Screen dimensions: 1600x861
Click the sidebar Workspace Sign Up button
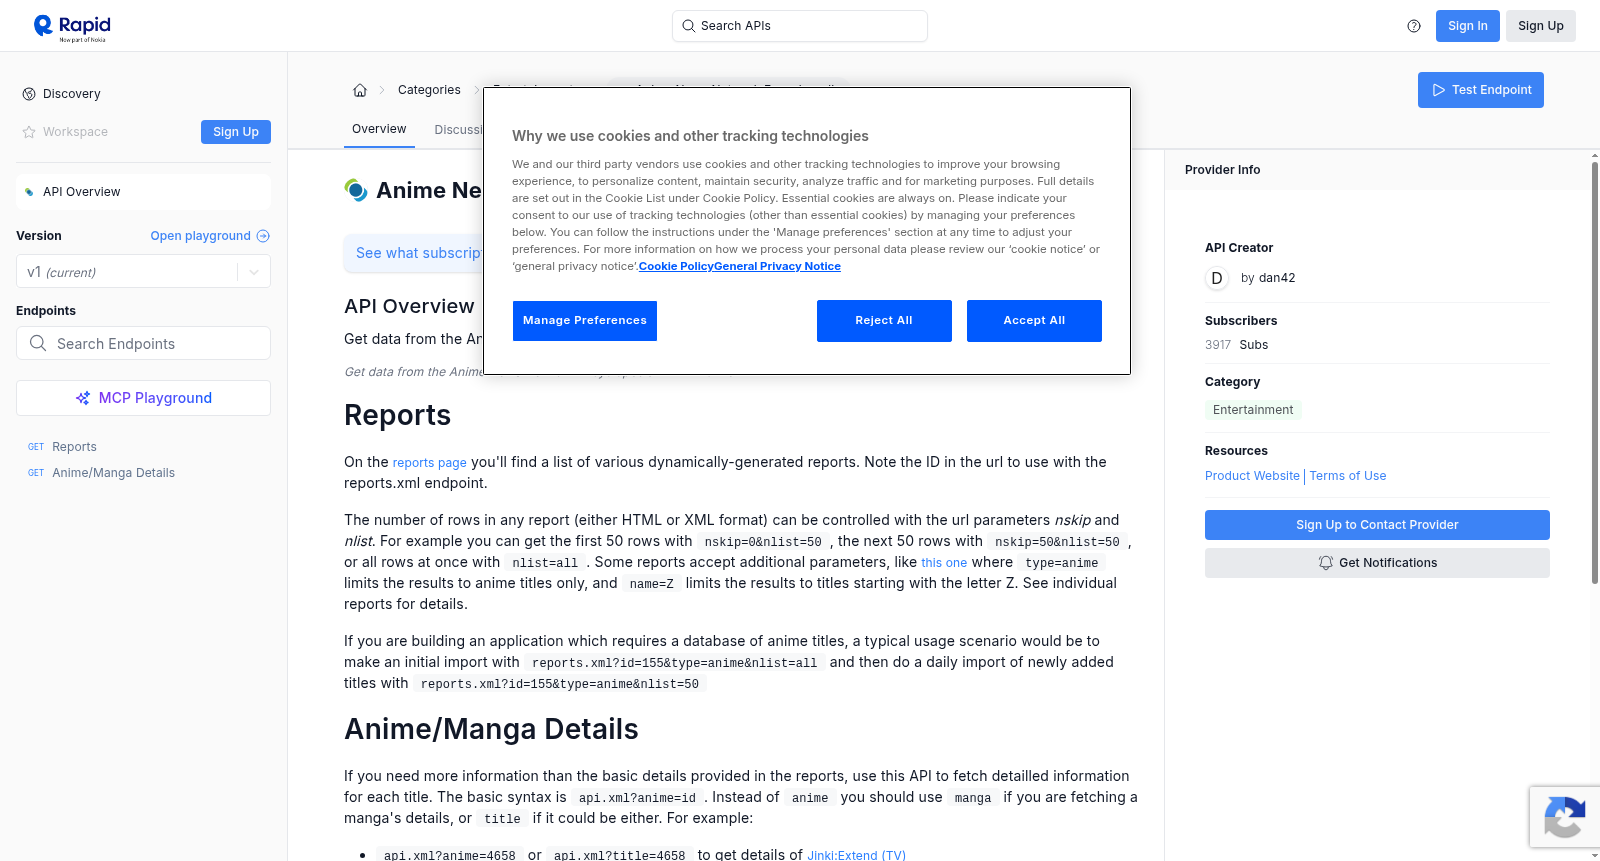click(x=236, y=132)
